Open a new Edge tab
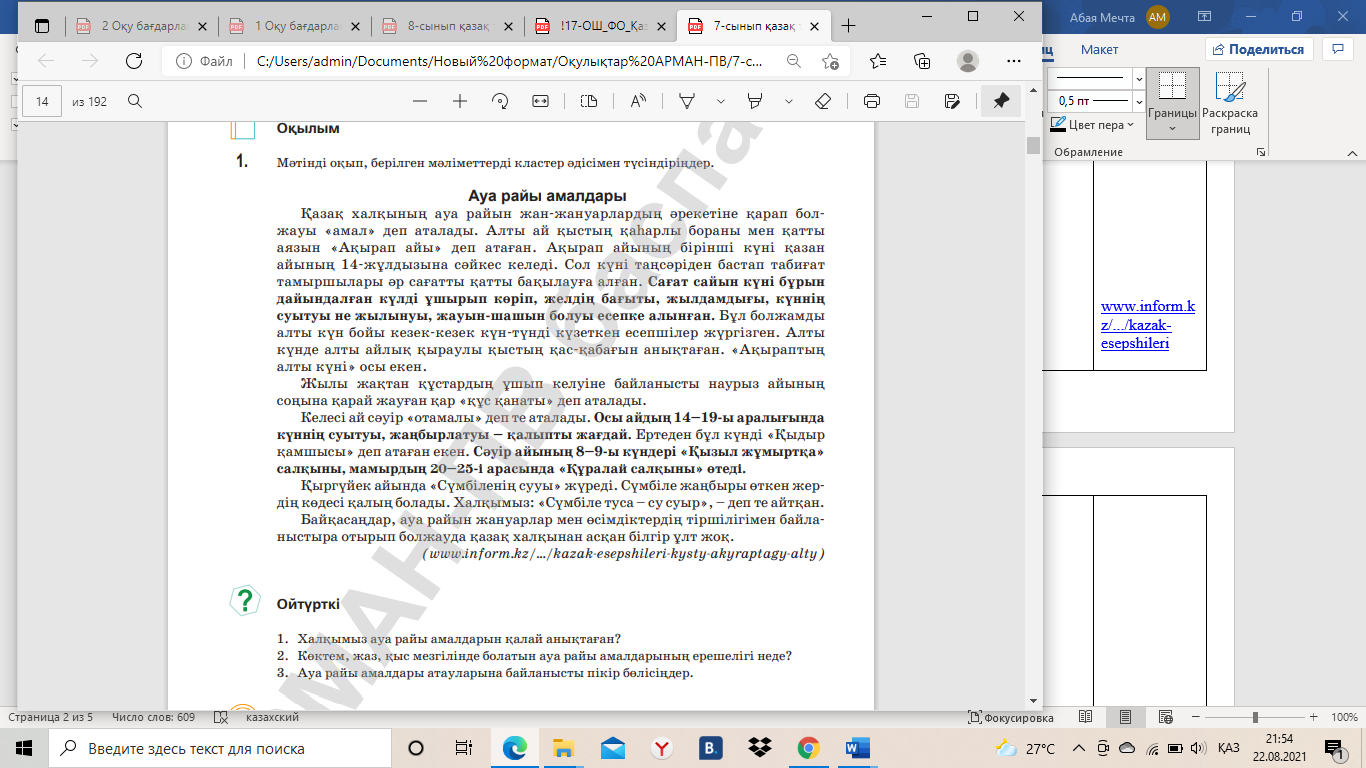1366x768 pixels. pyautogui.click(x=849, y=26)
